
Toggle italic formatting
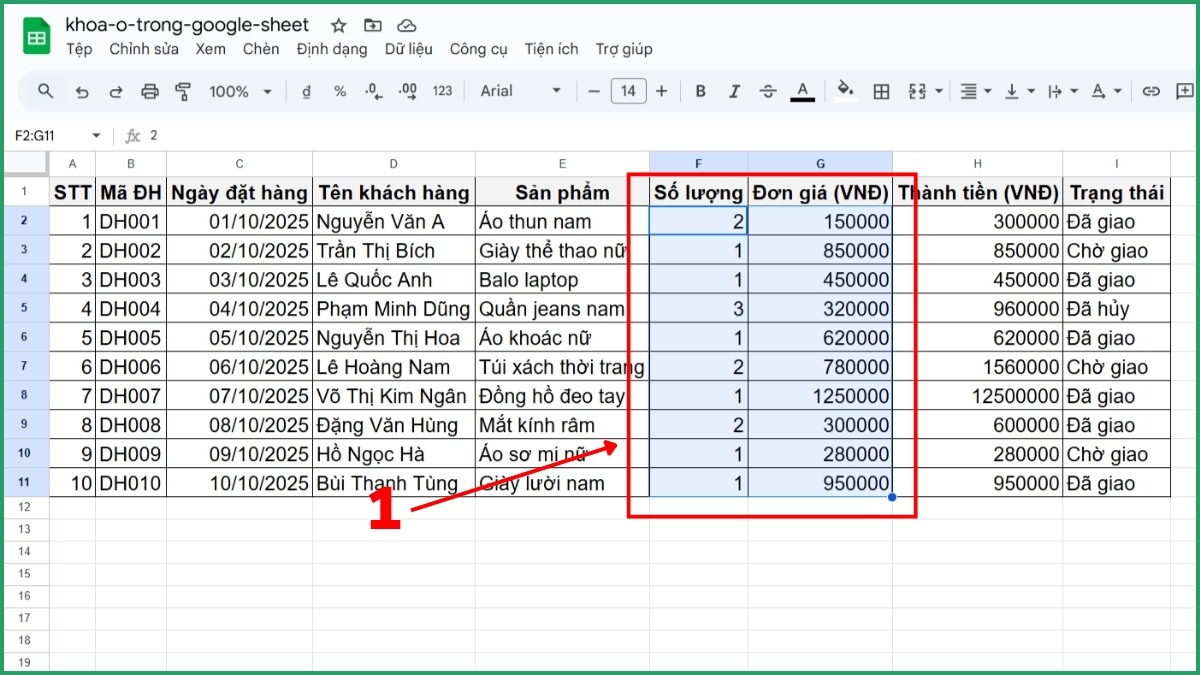pyautogui.click(x=735, y=91)
